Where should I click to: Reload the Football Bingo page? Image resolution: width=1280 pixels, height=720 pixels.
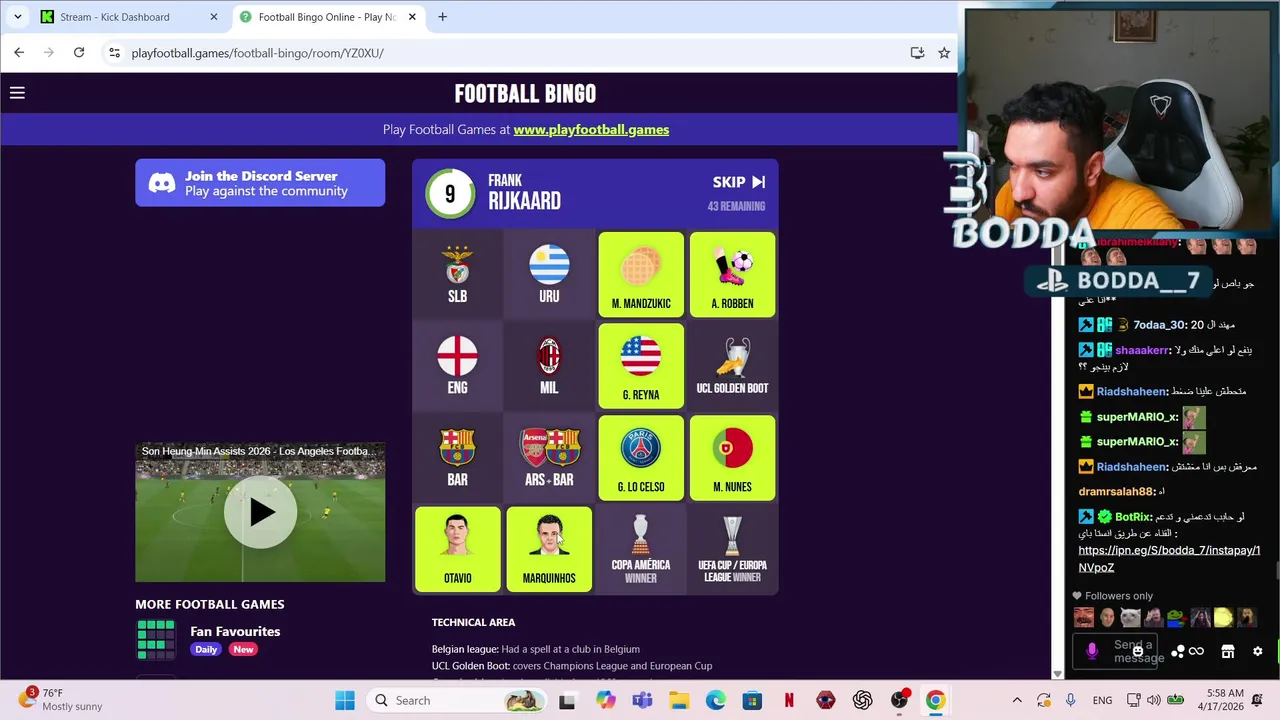click(79, 53)
